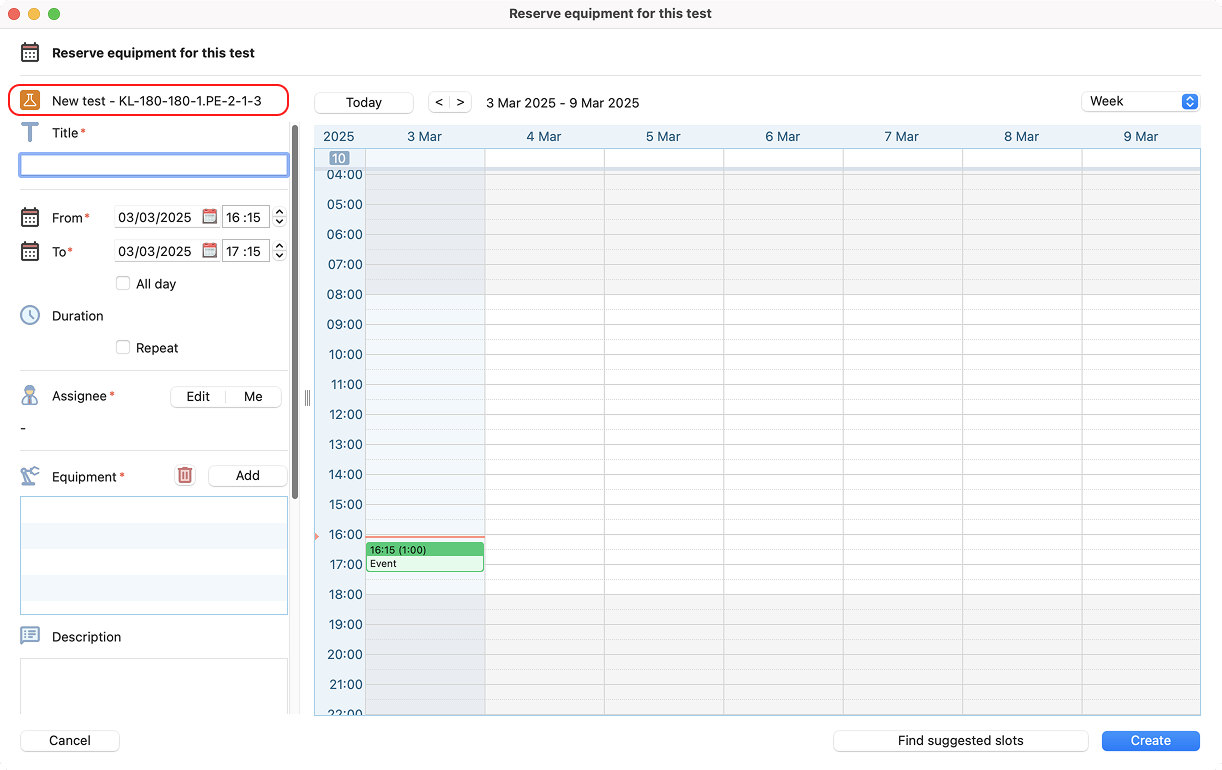Click the 8 Mar column header
The height and width of the screenshot is (770, 1222).
point(1022,136)
